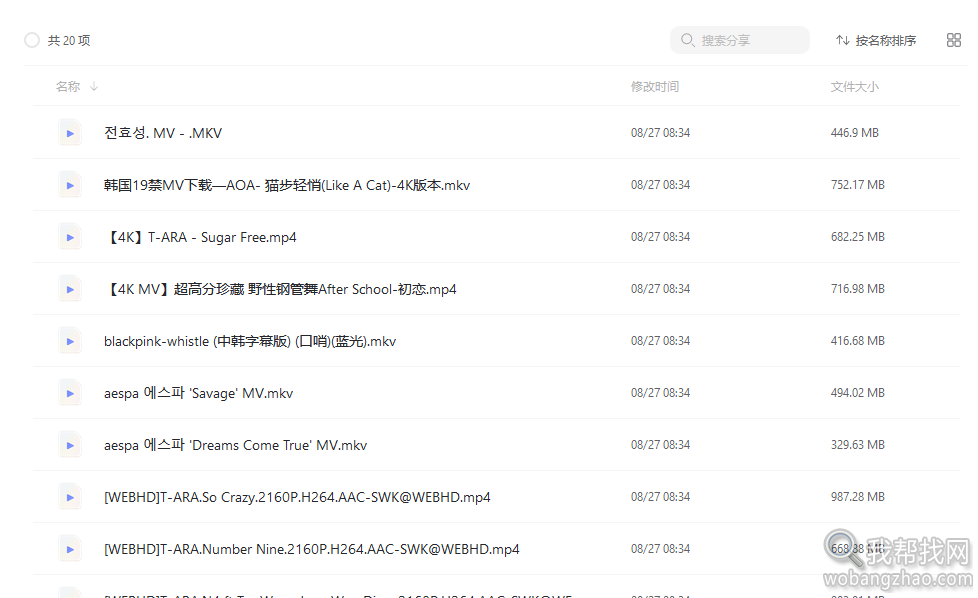978x598 pixels.
Task: Click the 共 20 项 item count label
Action: [x=69, y=41]
